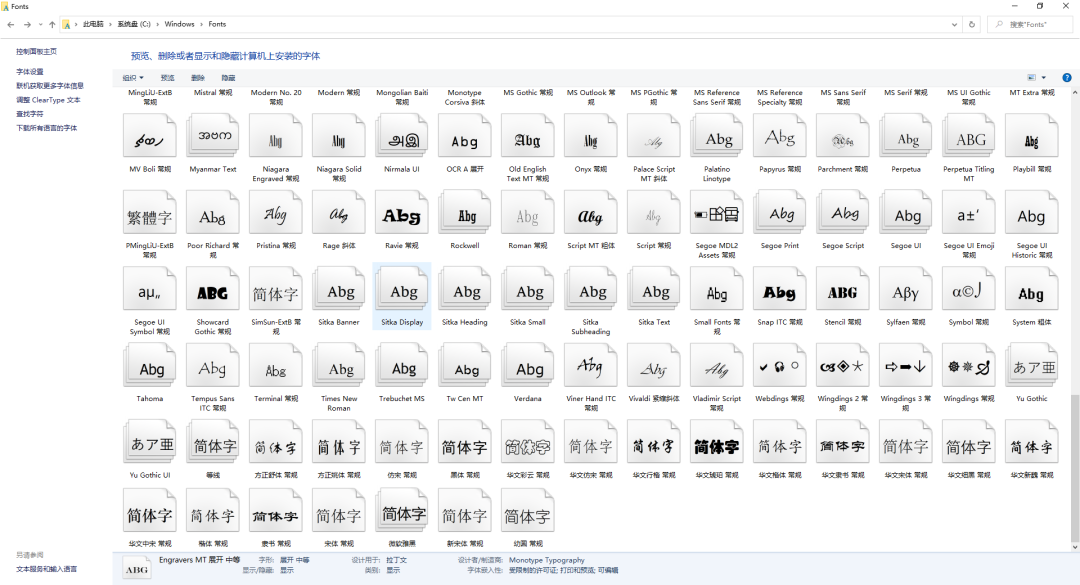Select the Stencil font icon
This screenshot has height=585, width=1080.
click(x=843, y=290)
